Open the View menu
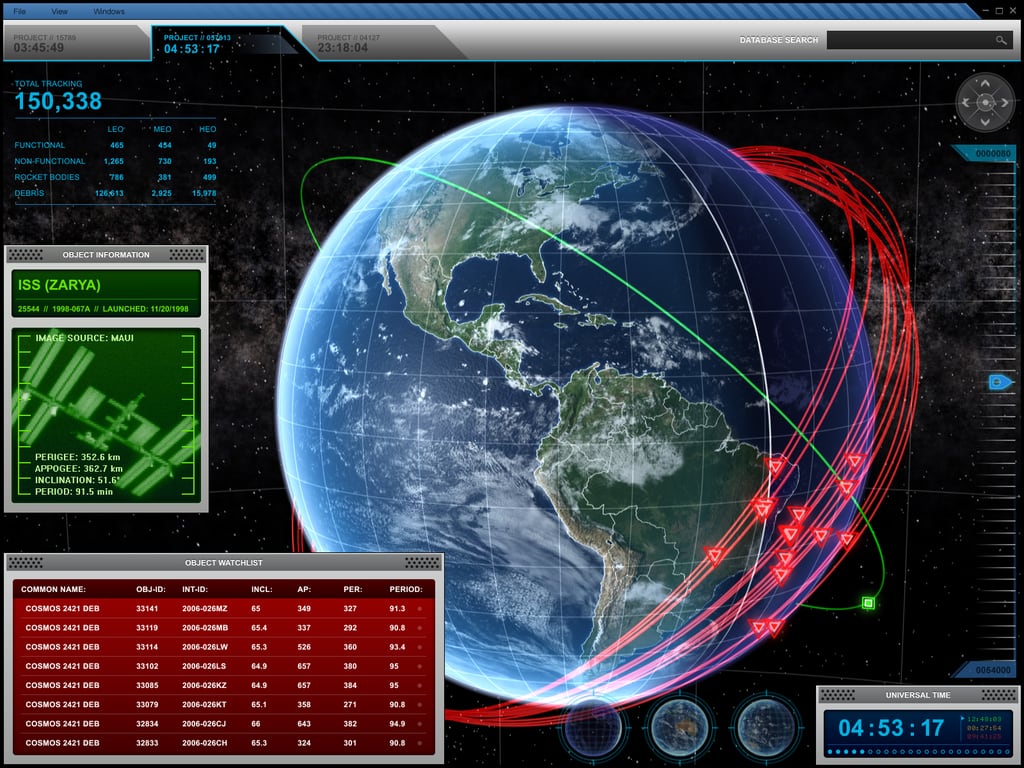The width and height of the screenshot is (1024, 768). coord(59,11)
